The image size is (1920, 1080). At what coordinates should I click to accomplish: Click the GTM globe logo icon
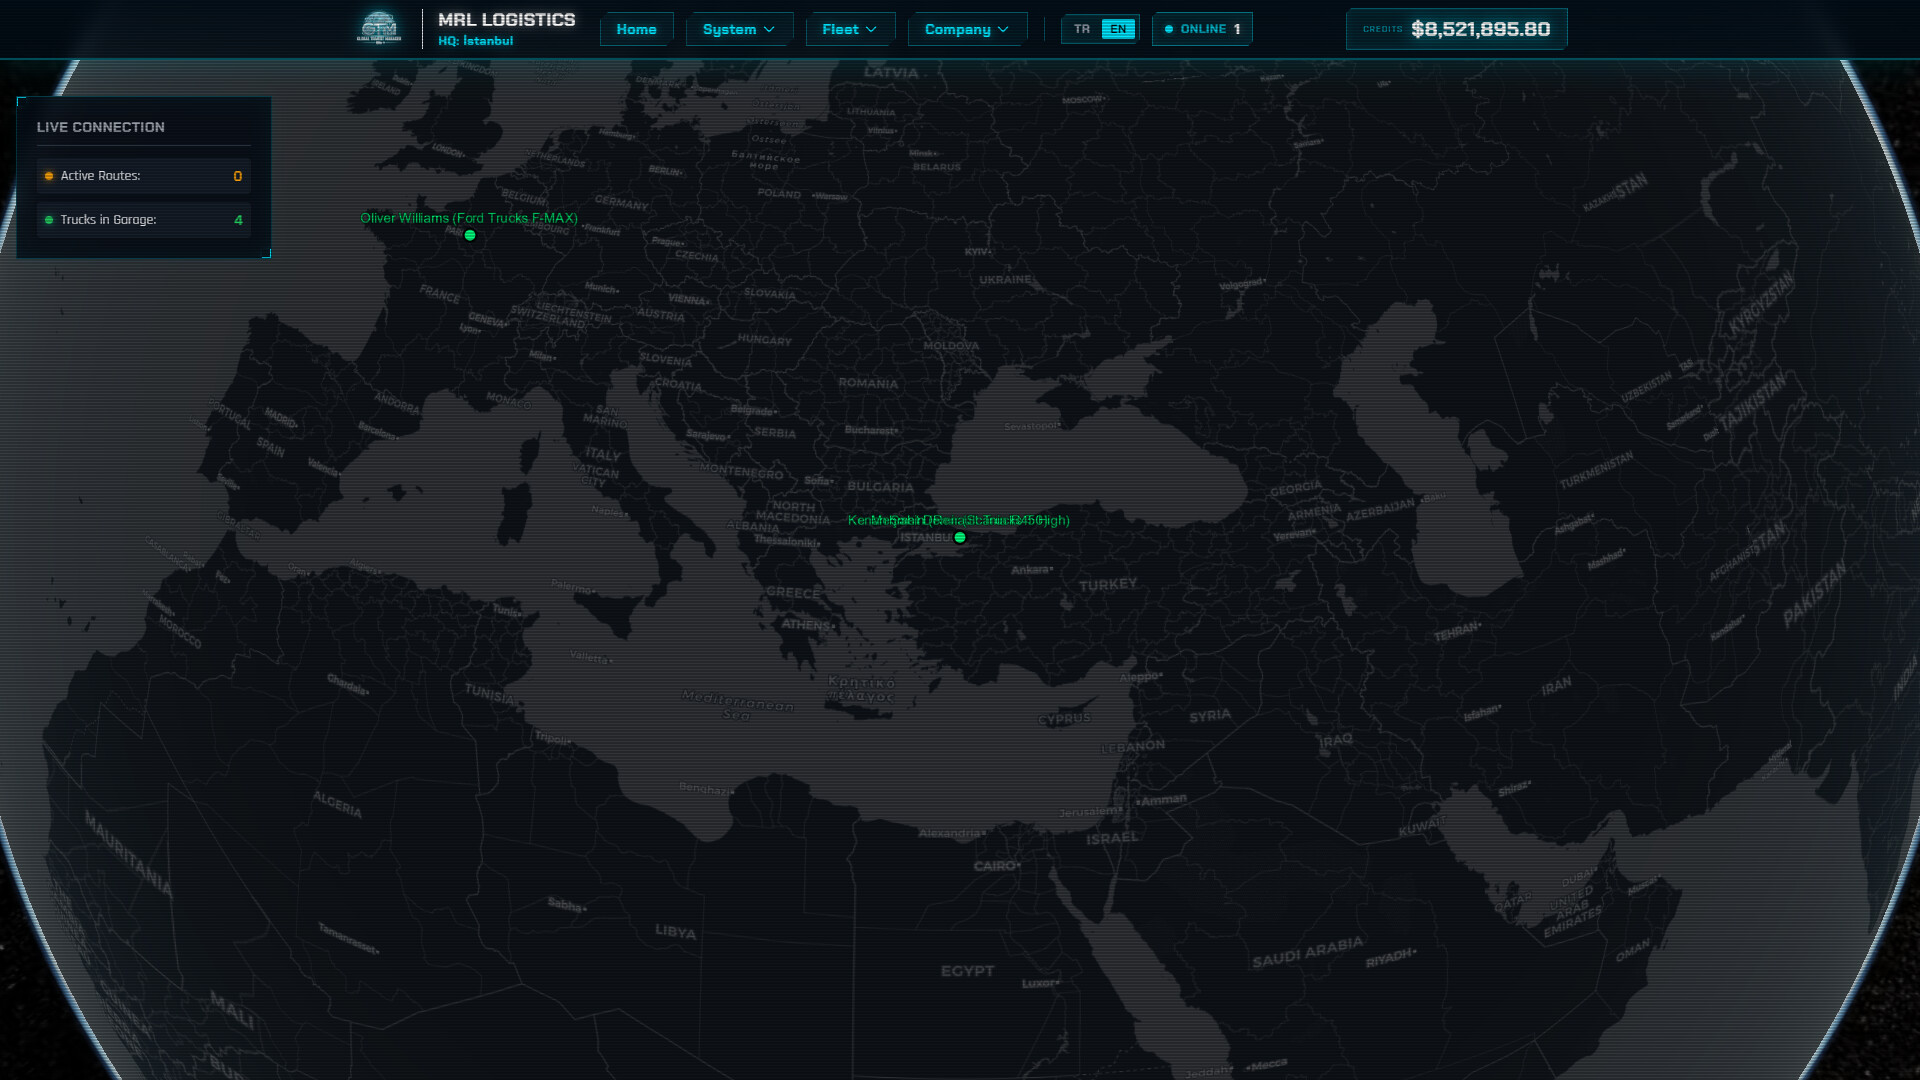pyautogui.click(x=378, y=28)
